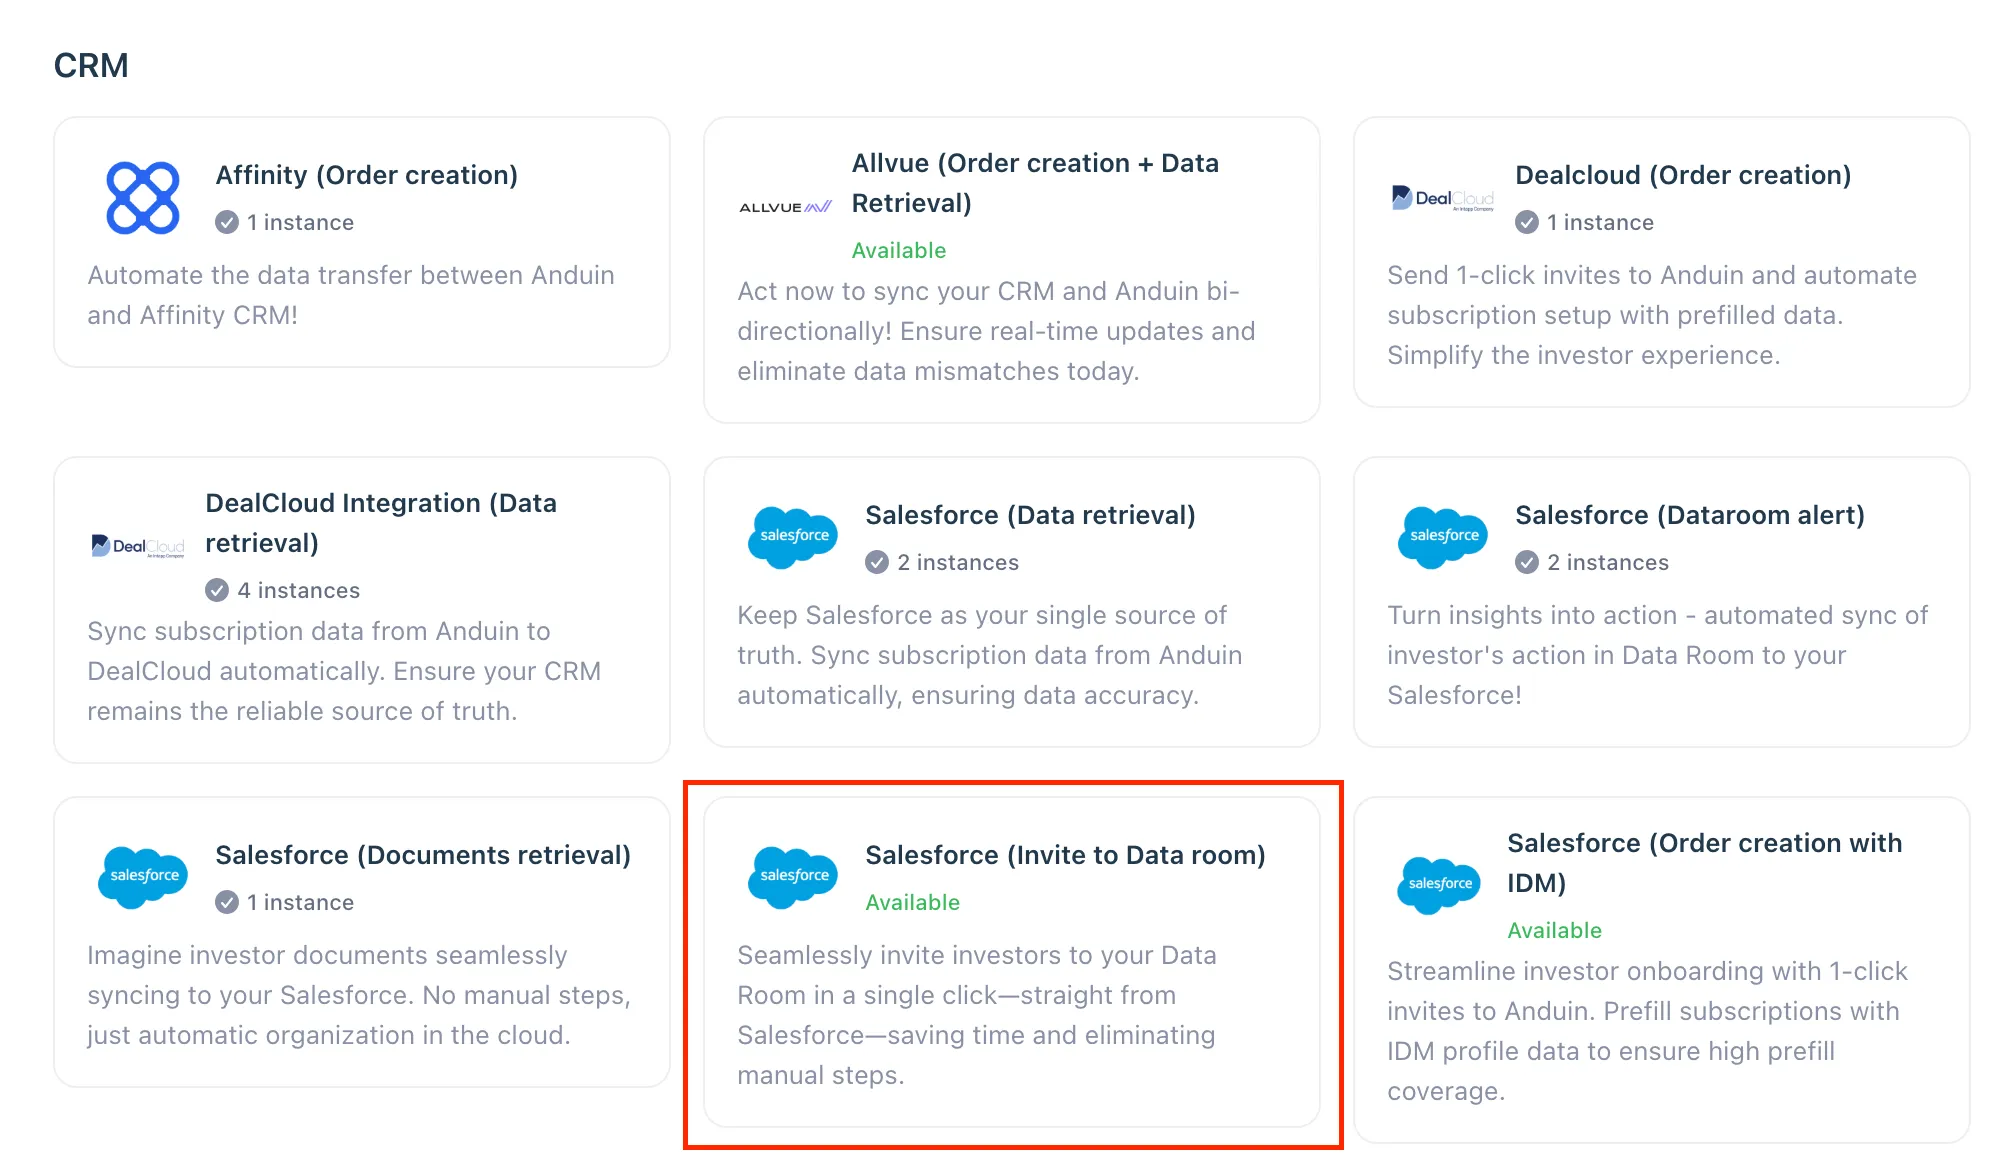Screen dimensions: 2004x1176
Task: Click description 'Imagine investor documents seamlessly syncing'
Action: pyautogui.click(x=359, y=995)
